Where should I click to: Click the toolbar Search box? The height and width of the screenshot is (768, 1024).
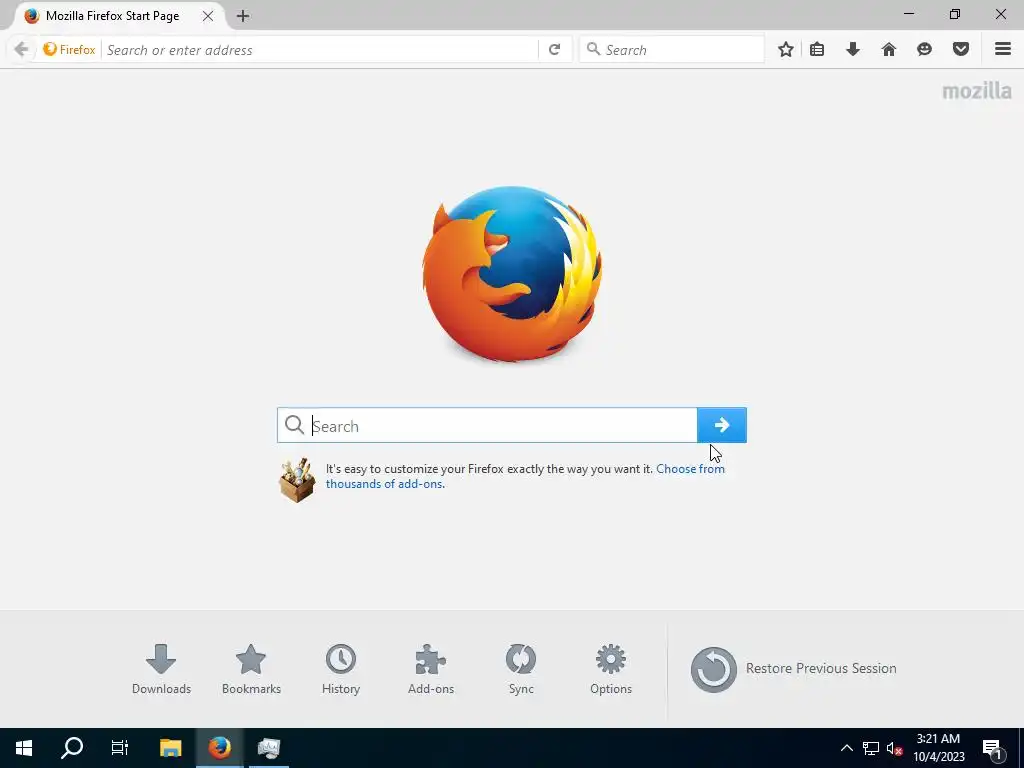(x=672, y=50)
